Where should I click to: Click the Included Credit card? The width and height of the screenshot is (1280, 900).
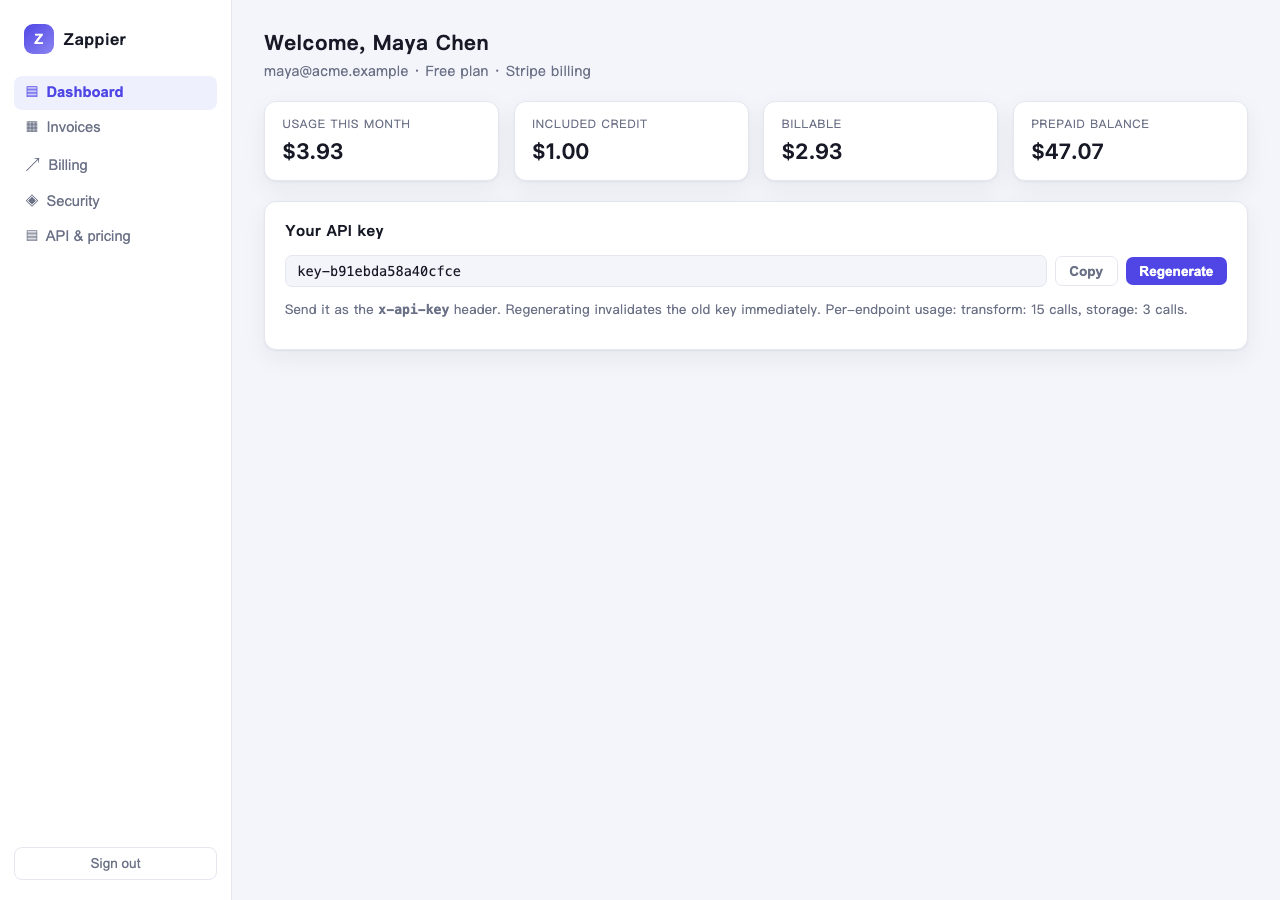(x=631, y=141)
